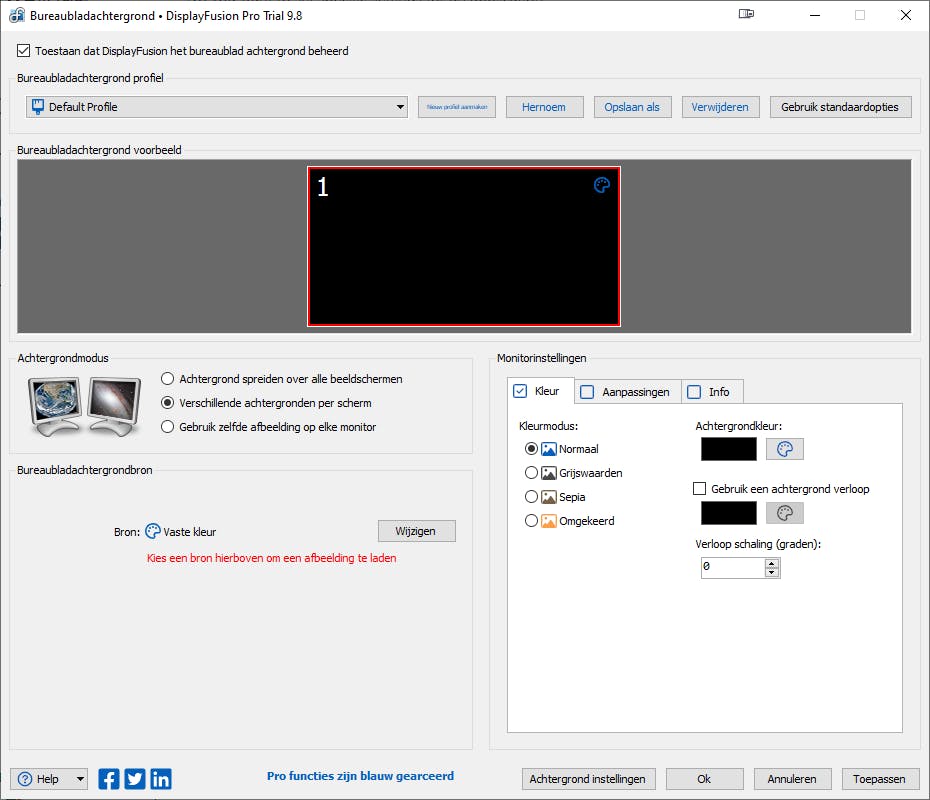Click the Normaal color mode image icon
This screenshot has height=800, width=930.
[x=549, y=449]
